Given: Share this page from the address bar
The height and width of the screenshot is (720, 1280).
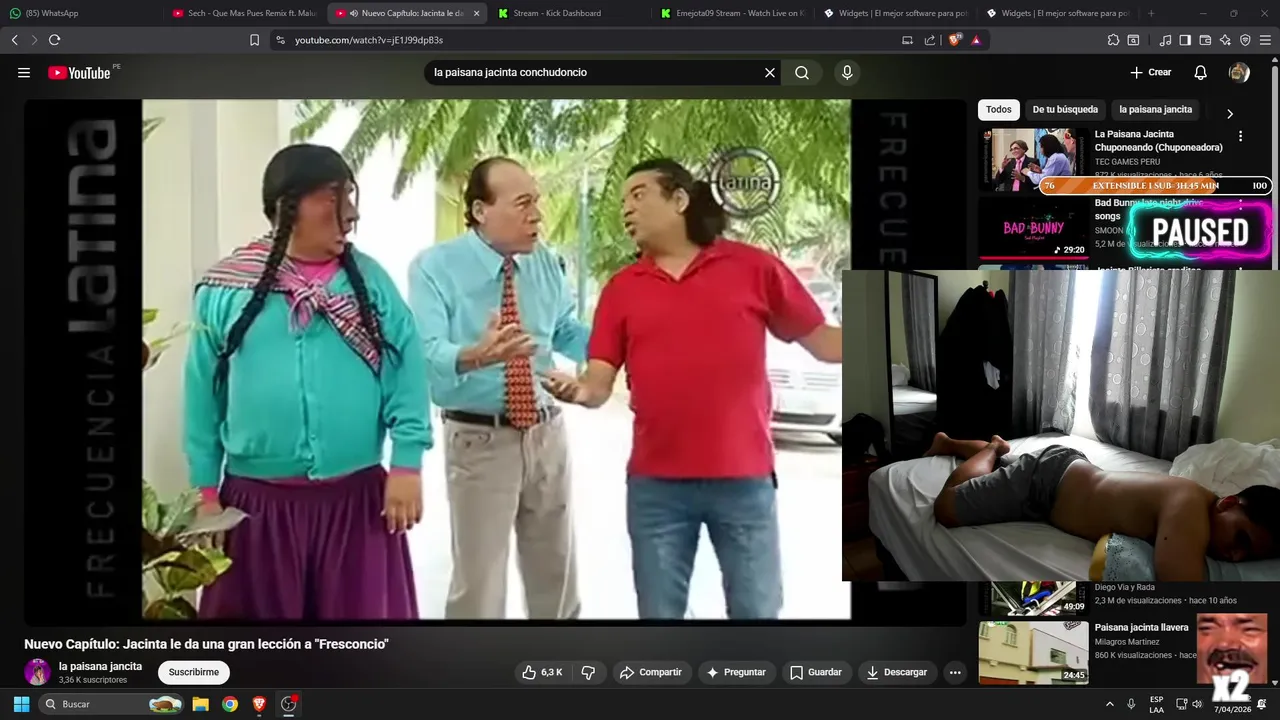Looking at the screenshot, I should pyautogui.click(x=930, y=40).
